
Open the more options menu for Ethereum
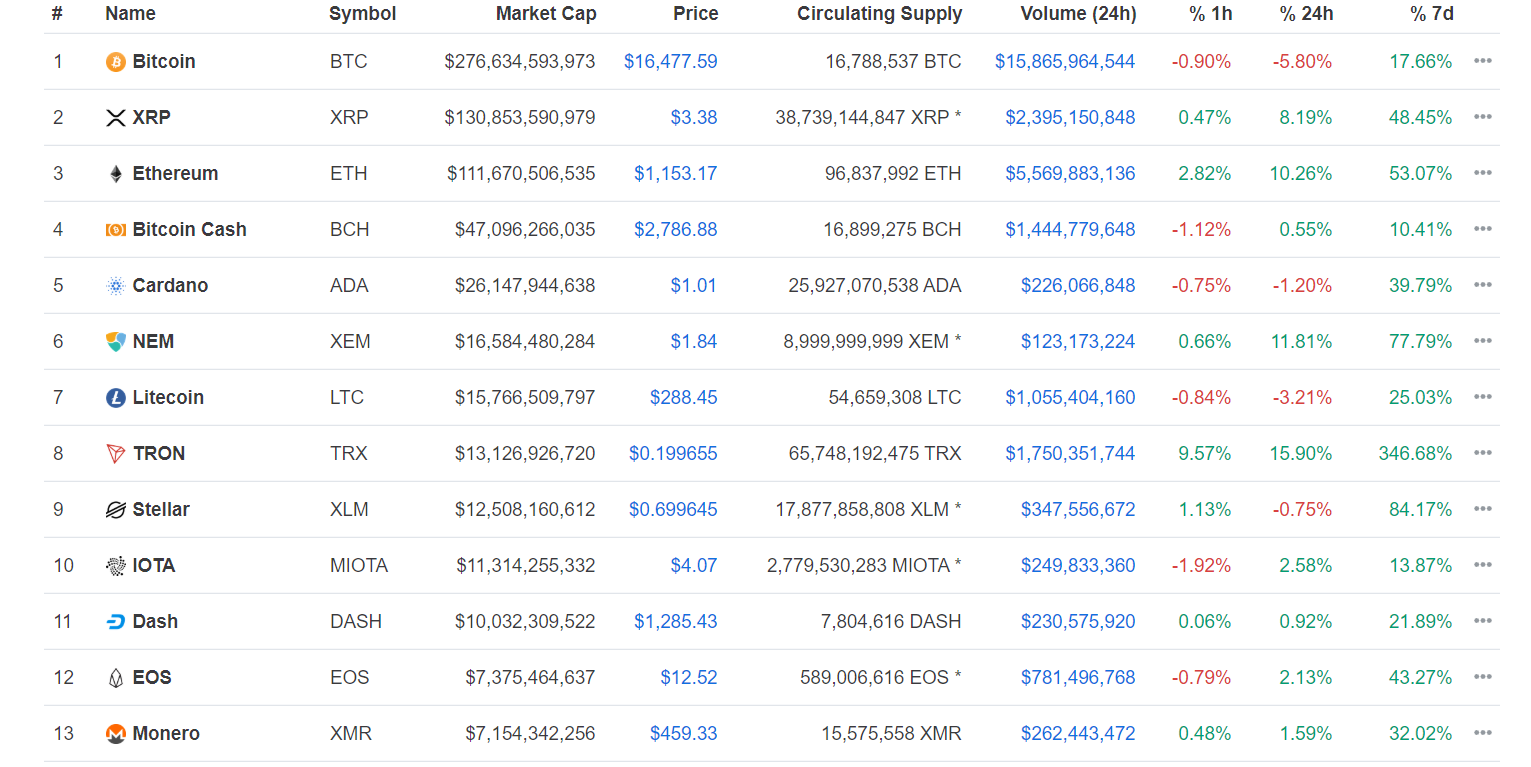[1482, 173]
